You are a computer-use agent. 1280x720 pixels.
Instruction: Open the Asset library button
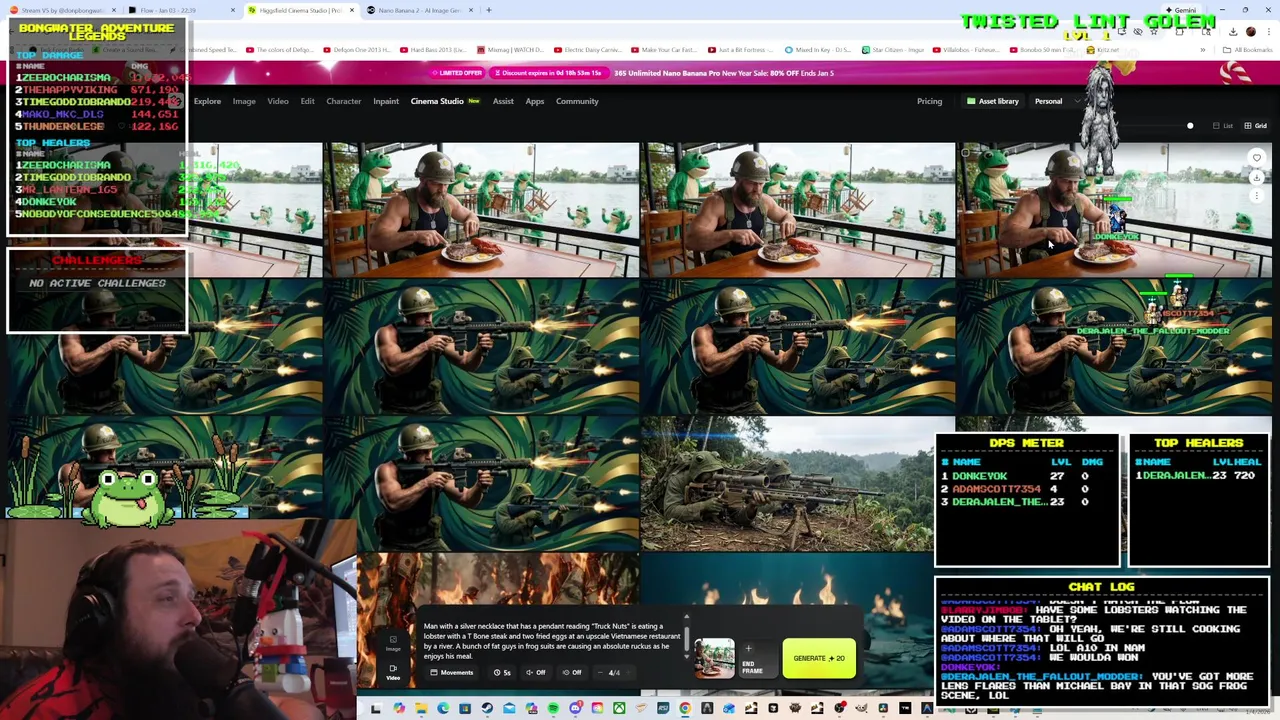(992, 101)
